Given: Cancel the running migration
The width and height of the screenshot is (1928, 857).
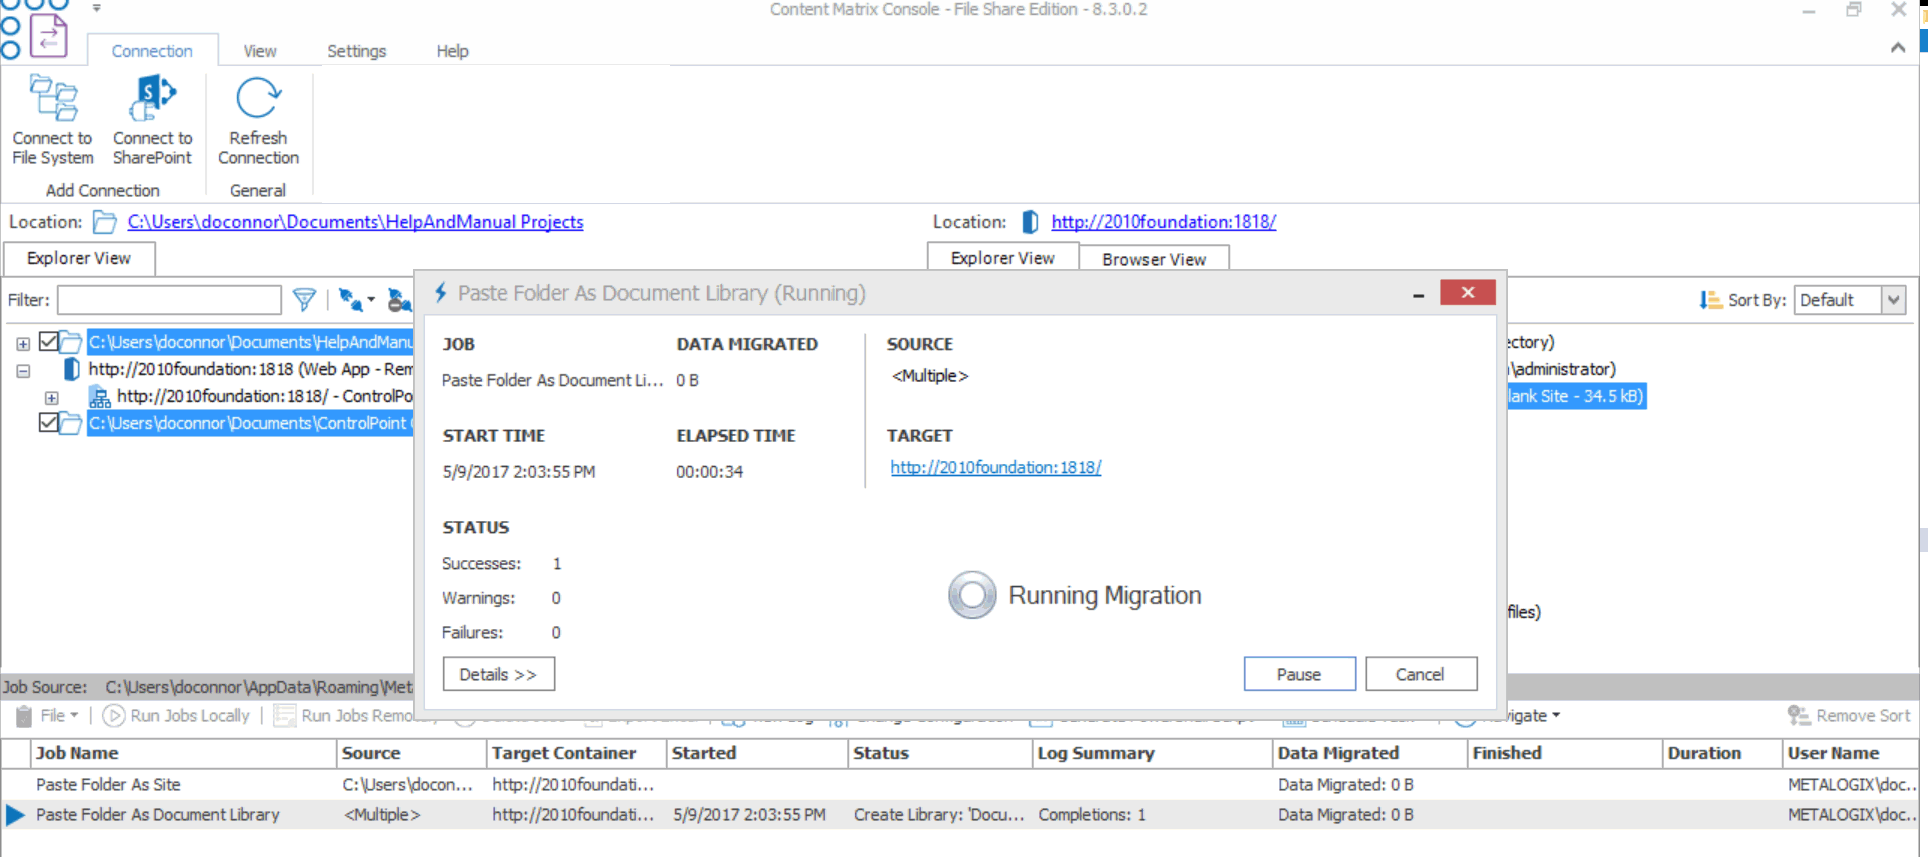Looking at the screenshot, I should (1420, 674).
